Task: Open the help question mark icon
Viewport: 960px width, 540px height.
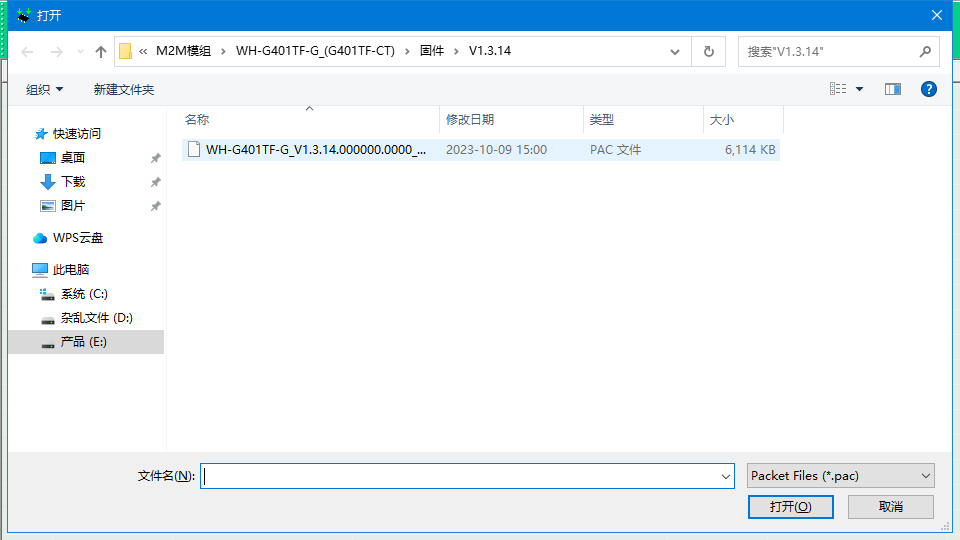Action: coord(928,89)
